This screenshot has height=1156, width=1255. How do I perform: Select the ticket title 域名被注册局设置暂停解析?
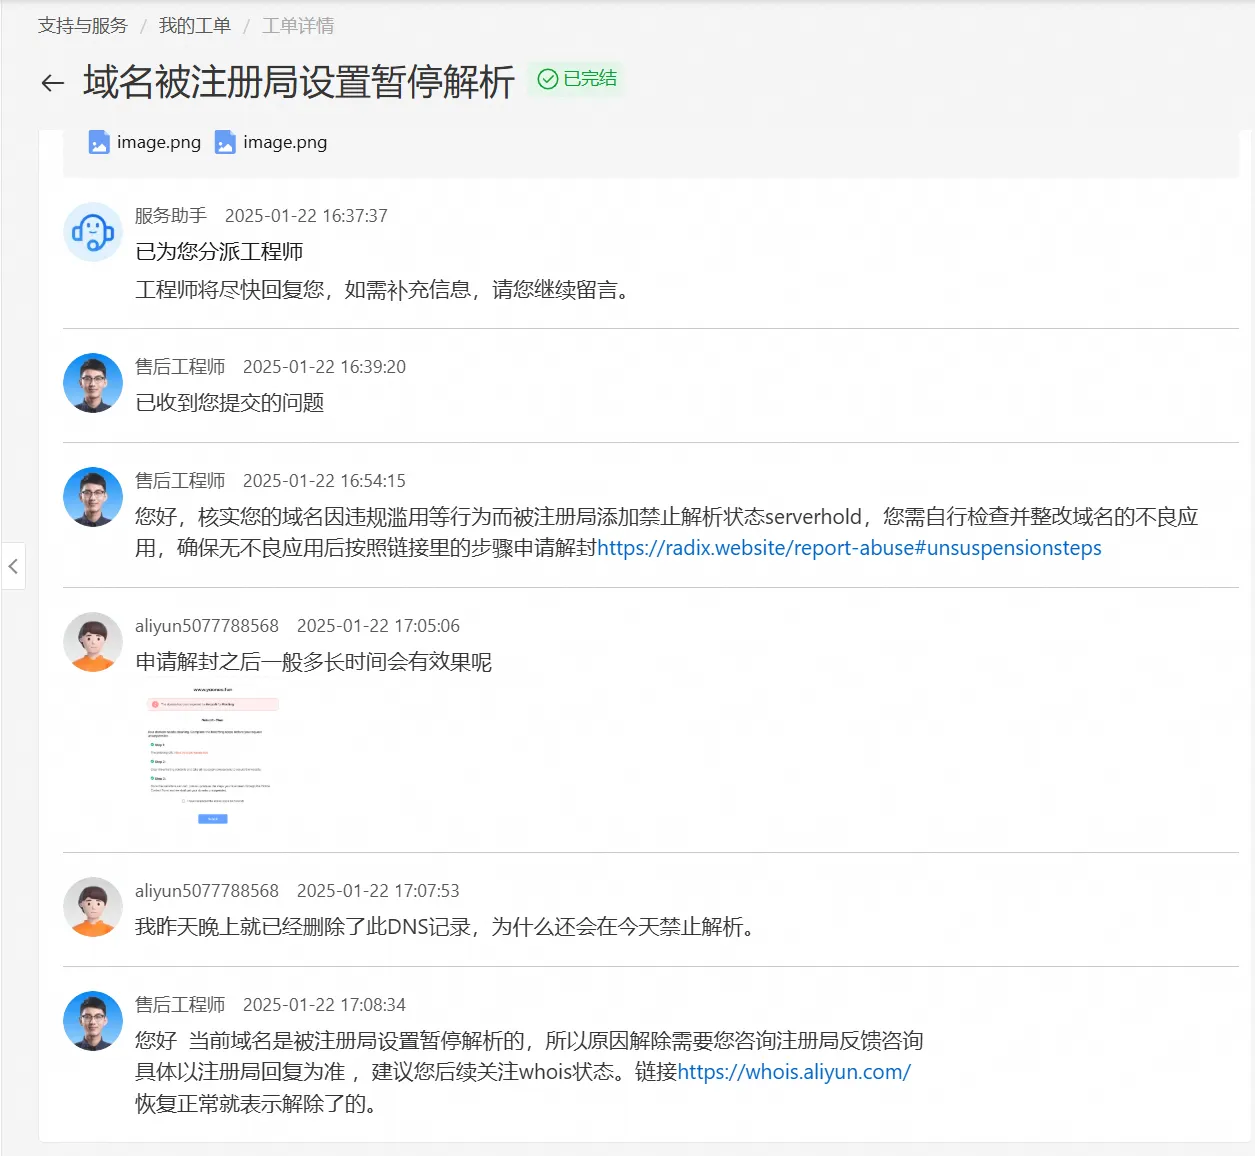tap(296, 85)
